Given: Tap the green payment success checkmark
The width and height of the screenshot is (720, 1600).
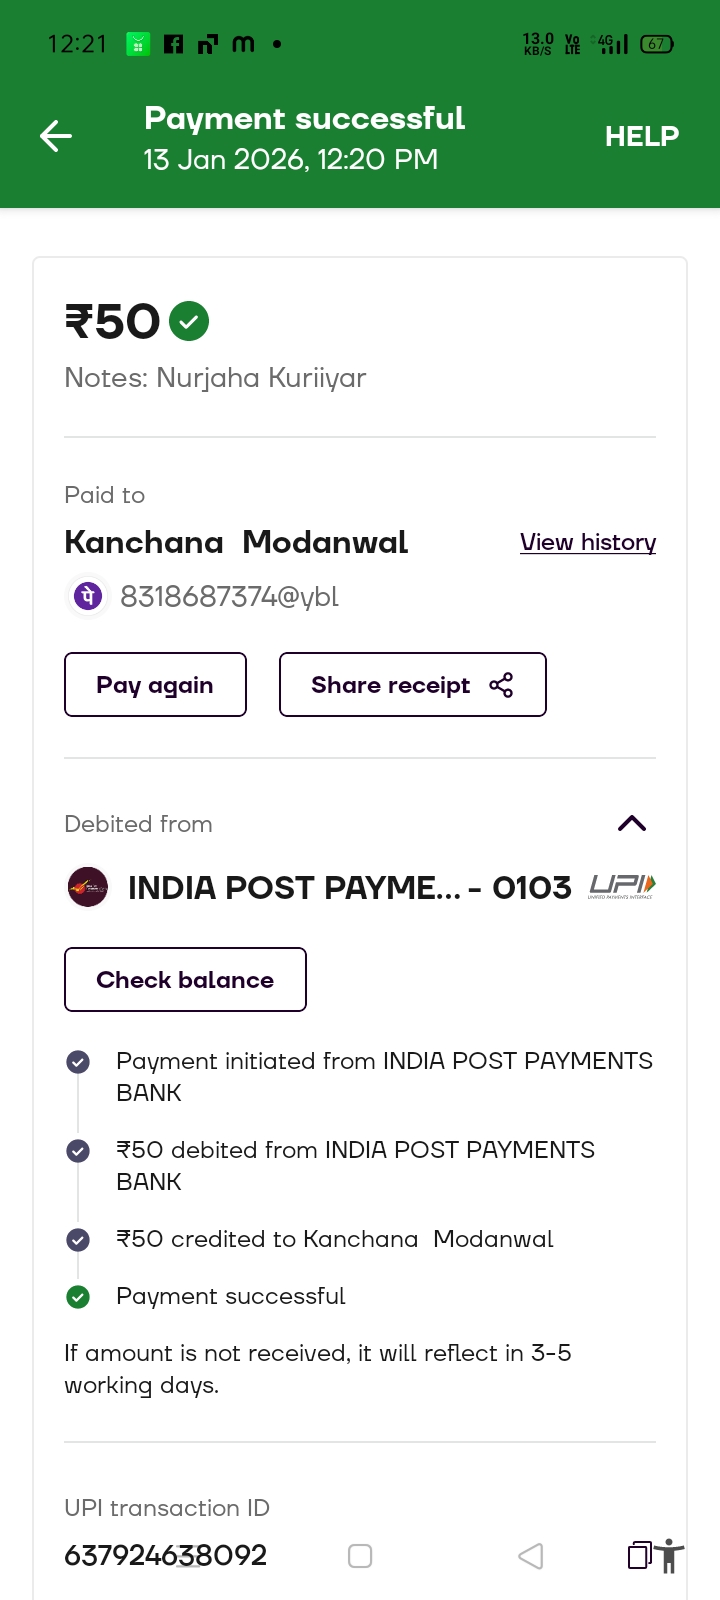Looking at the screenshot, I should point(189,321).
